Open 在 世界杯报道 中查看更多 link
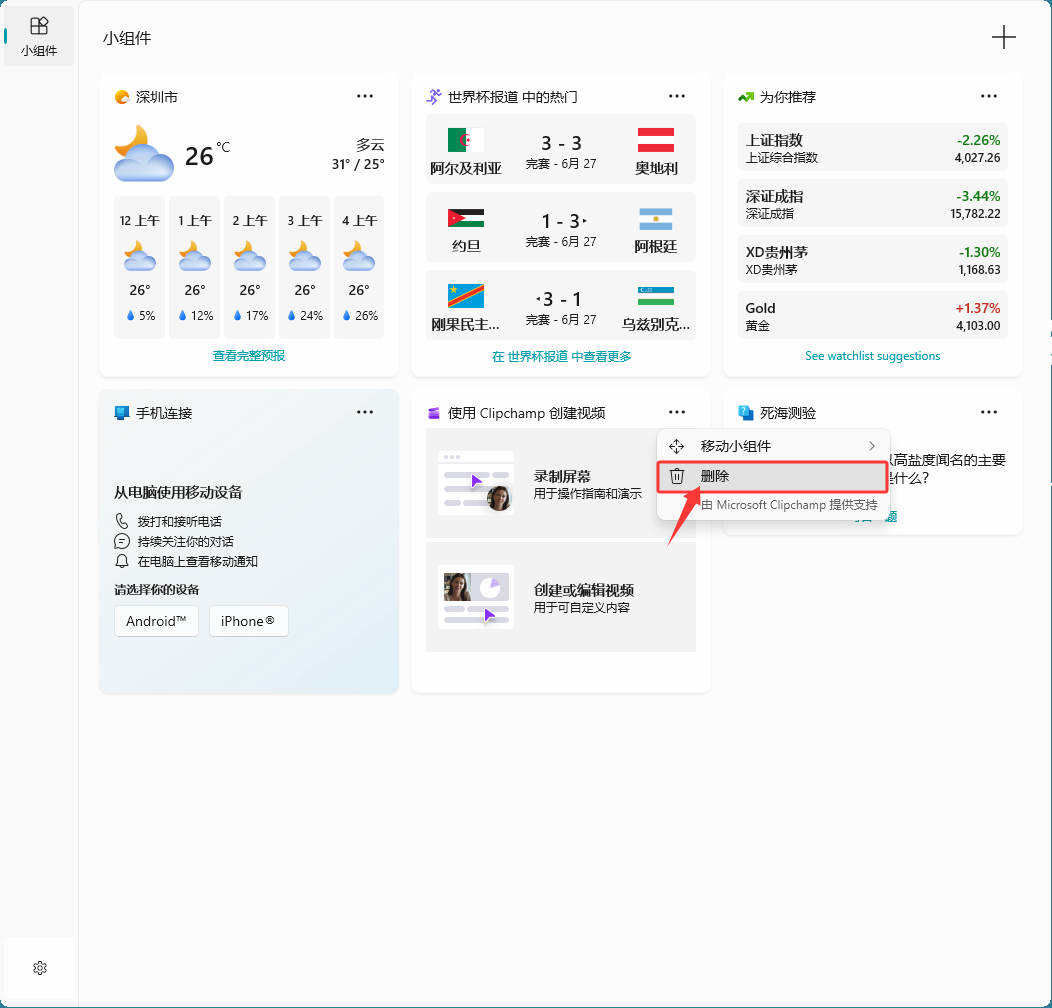The image size is (1052, 1008). click(x=562, y=356)
